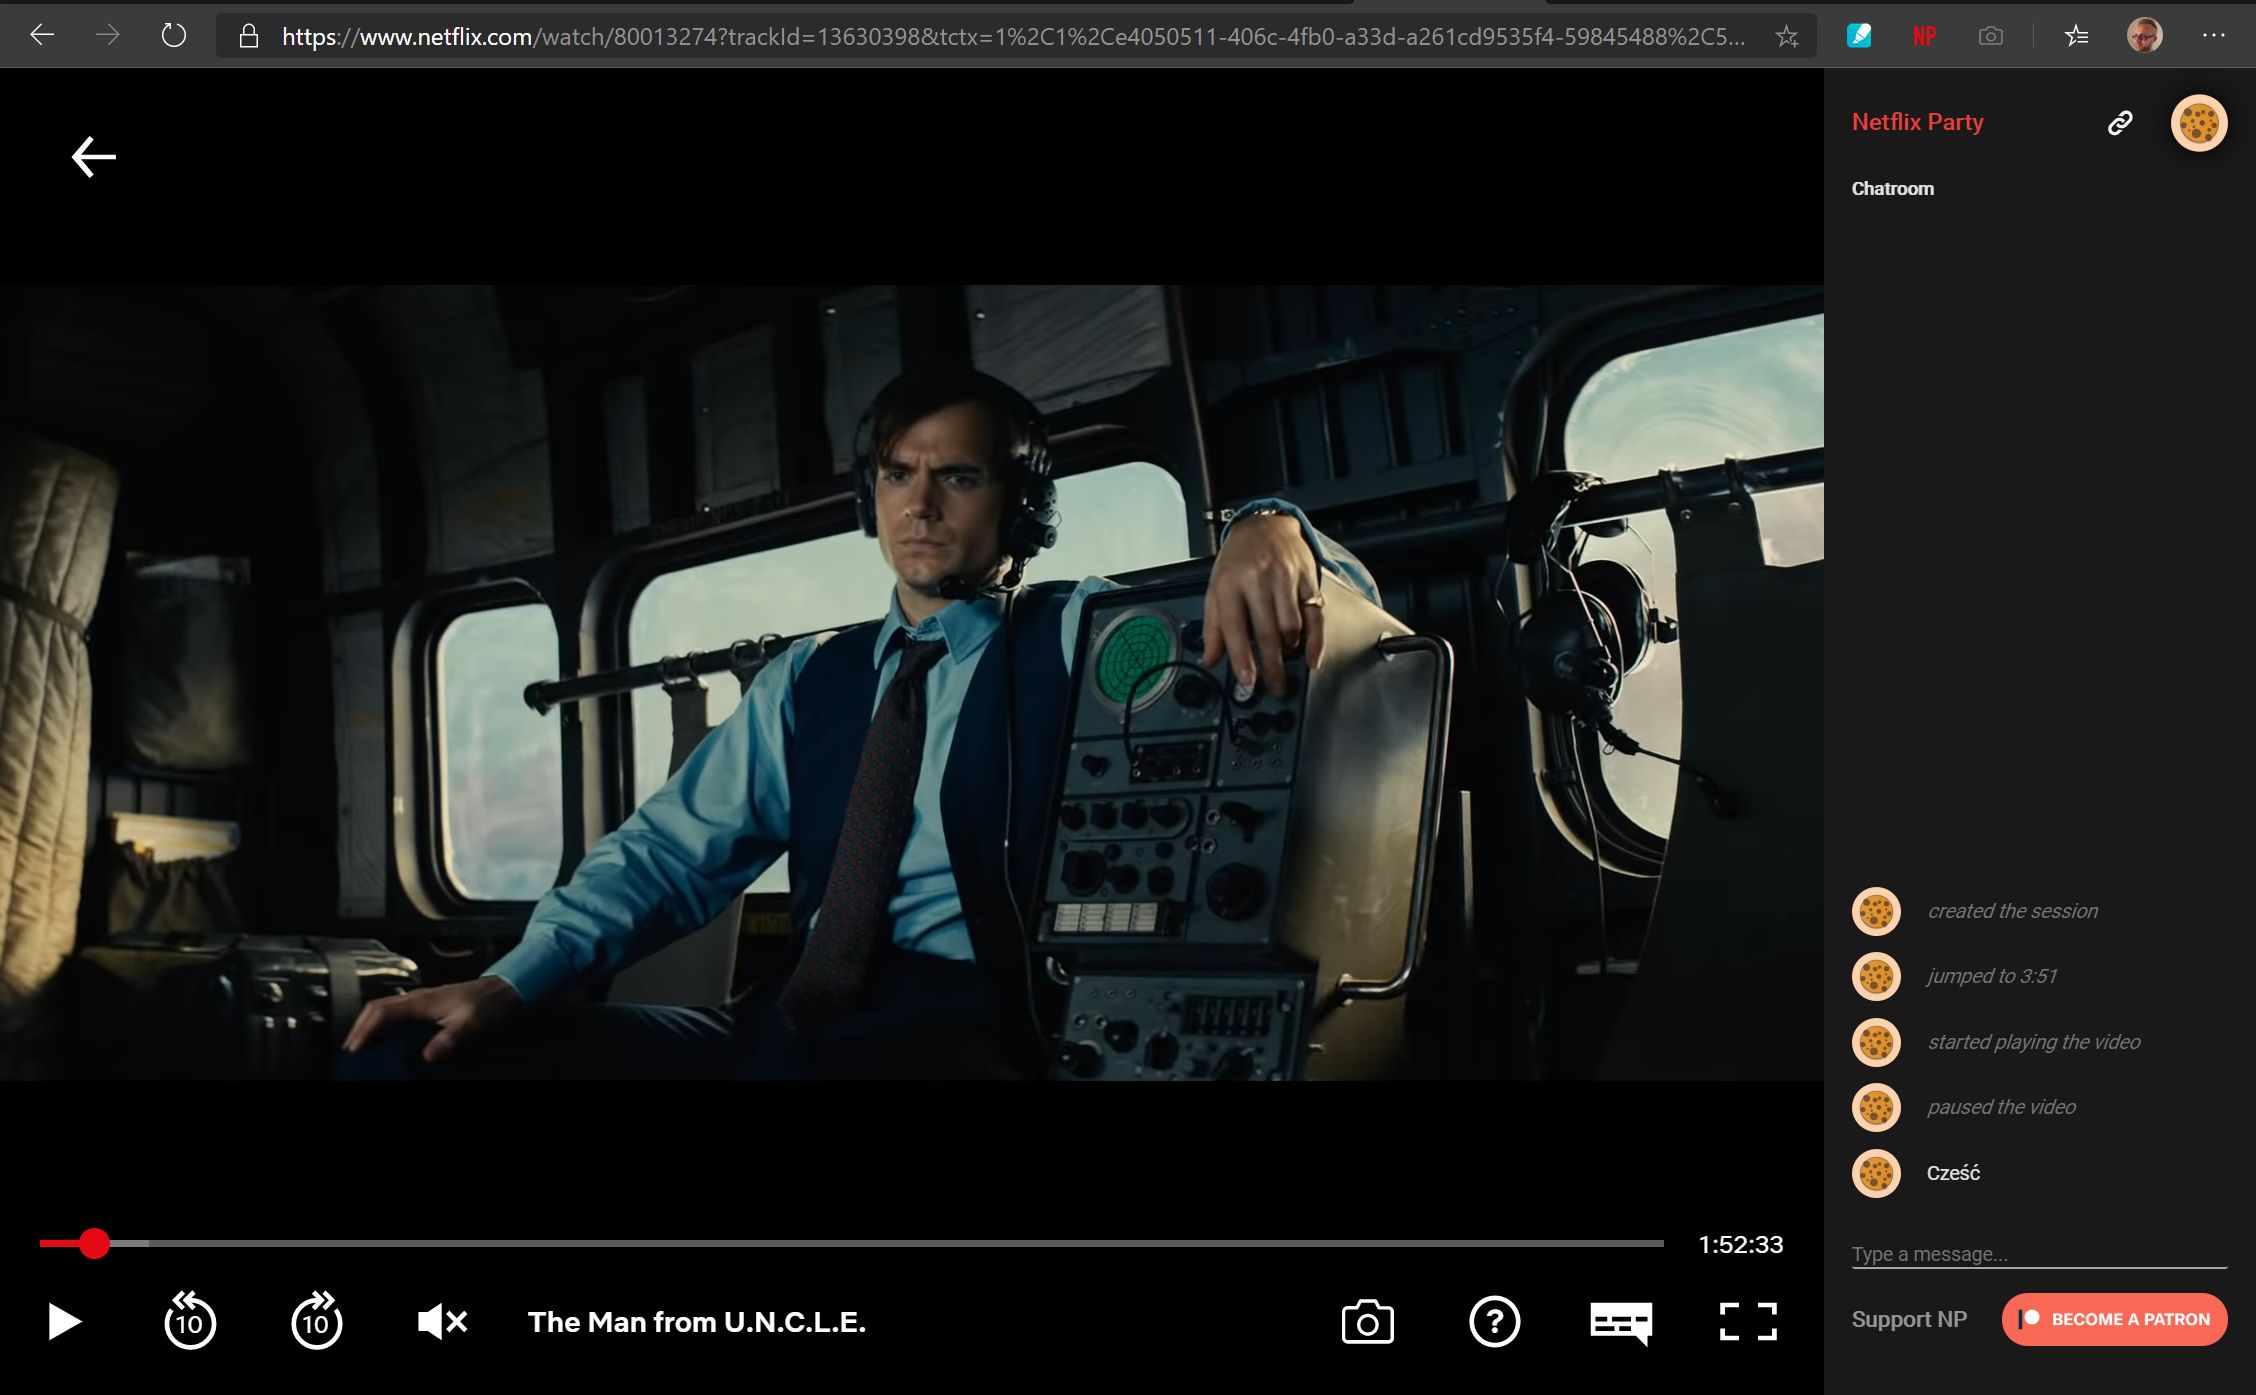The width and height of the screenshot is (2256, 1395).
Task: Toggle fullscreen mode
Action: point(1748,1322)
